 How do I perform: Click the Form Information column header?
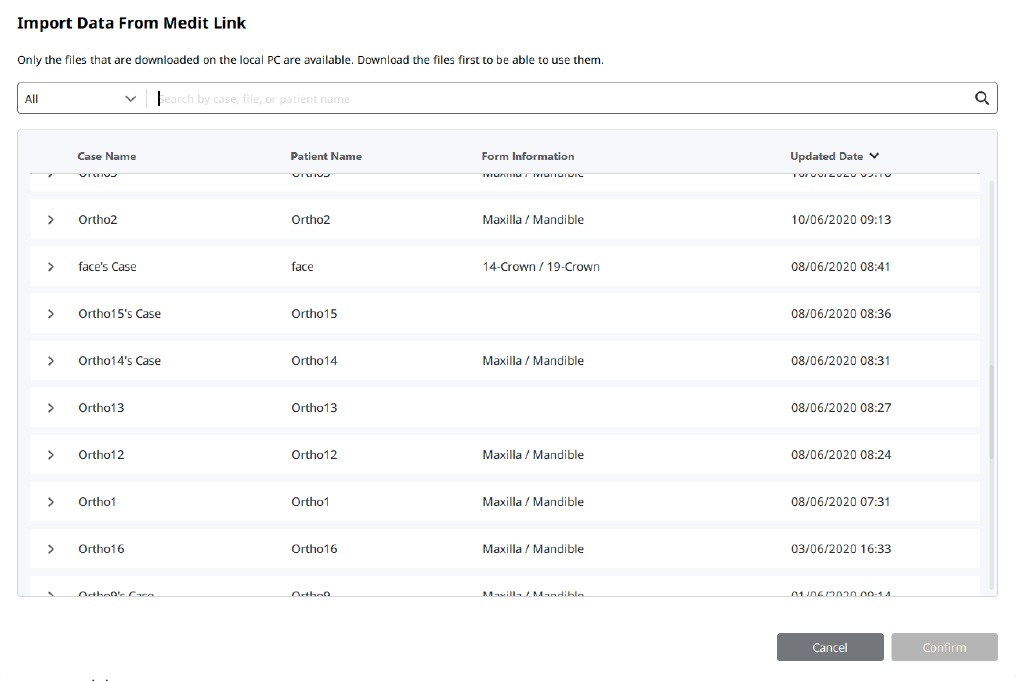pyautogui.click(x=527, y=156)
